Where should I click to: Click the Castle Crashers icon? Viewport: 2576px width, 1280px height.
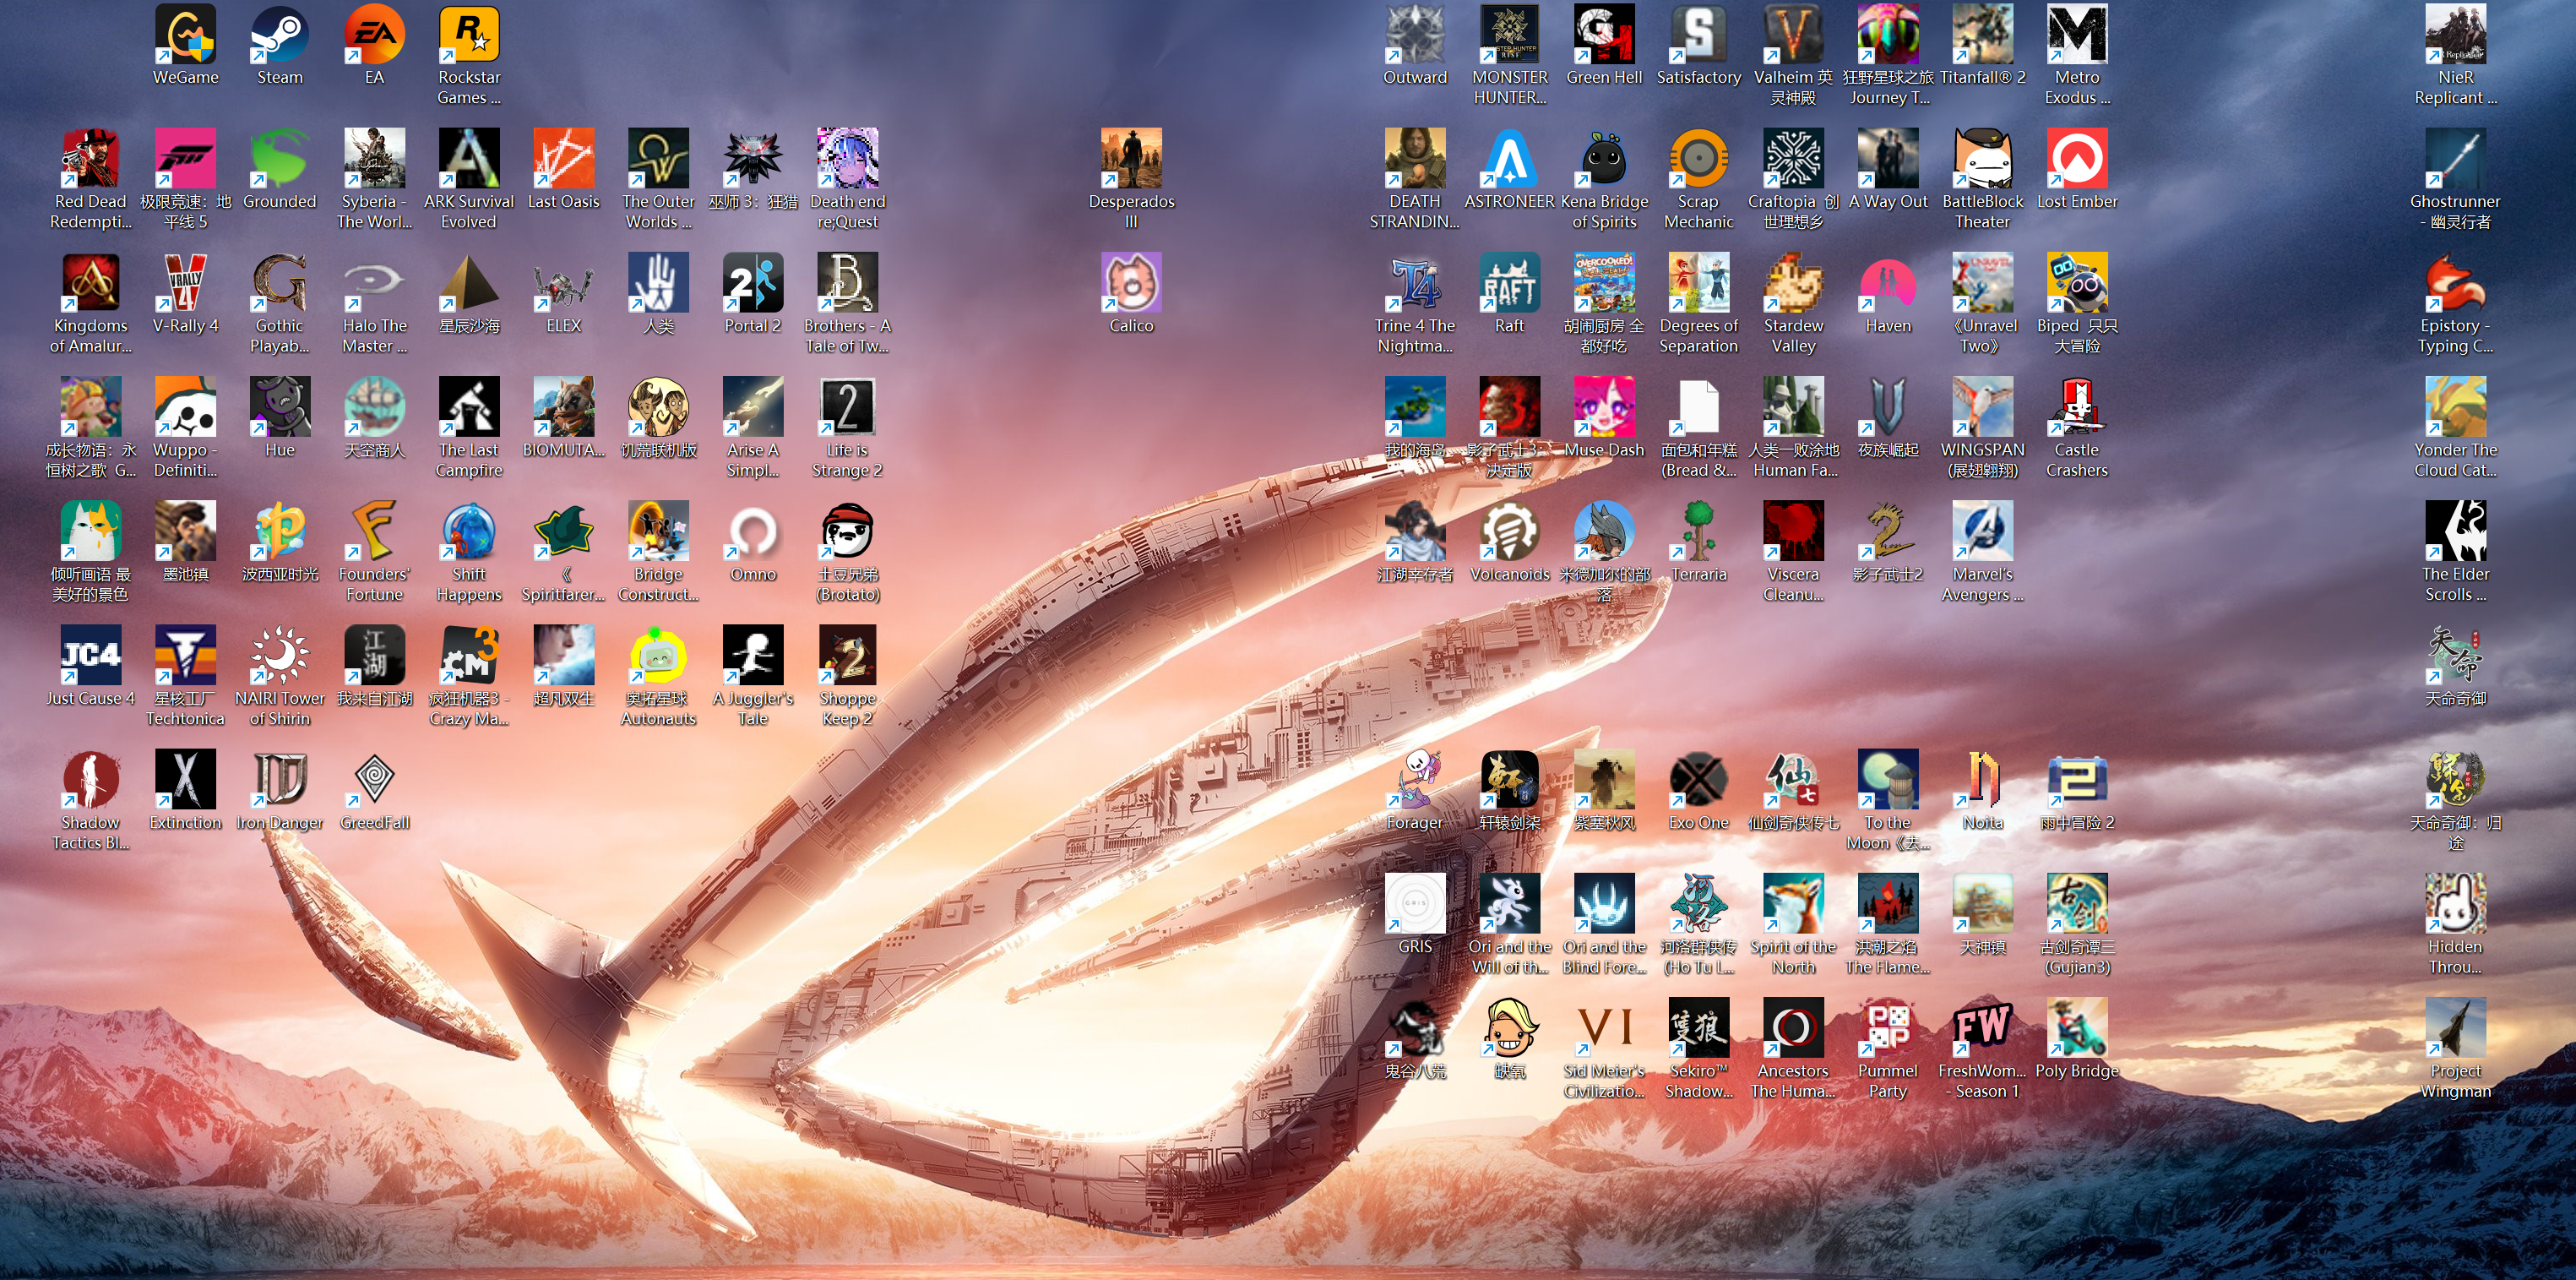(x=2076, y=407)
